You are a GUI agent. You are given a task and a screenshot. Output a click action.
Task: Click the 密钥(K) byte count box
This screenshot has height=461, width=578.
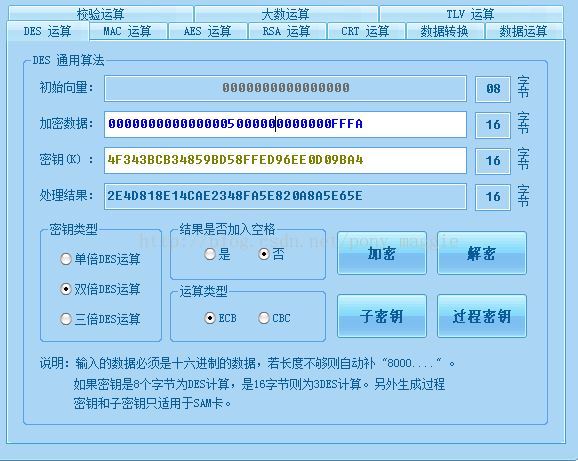[493, 161]
